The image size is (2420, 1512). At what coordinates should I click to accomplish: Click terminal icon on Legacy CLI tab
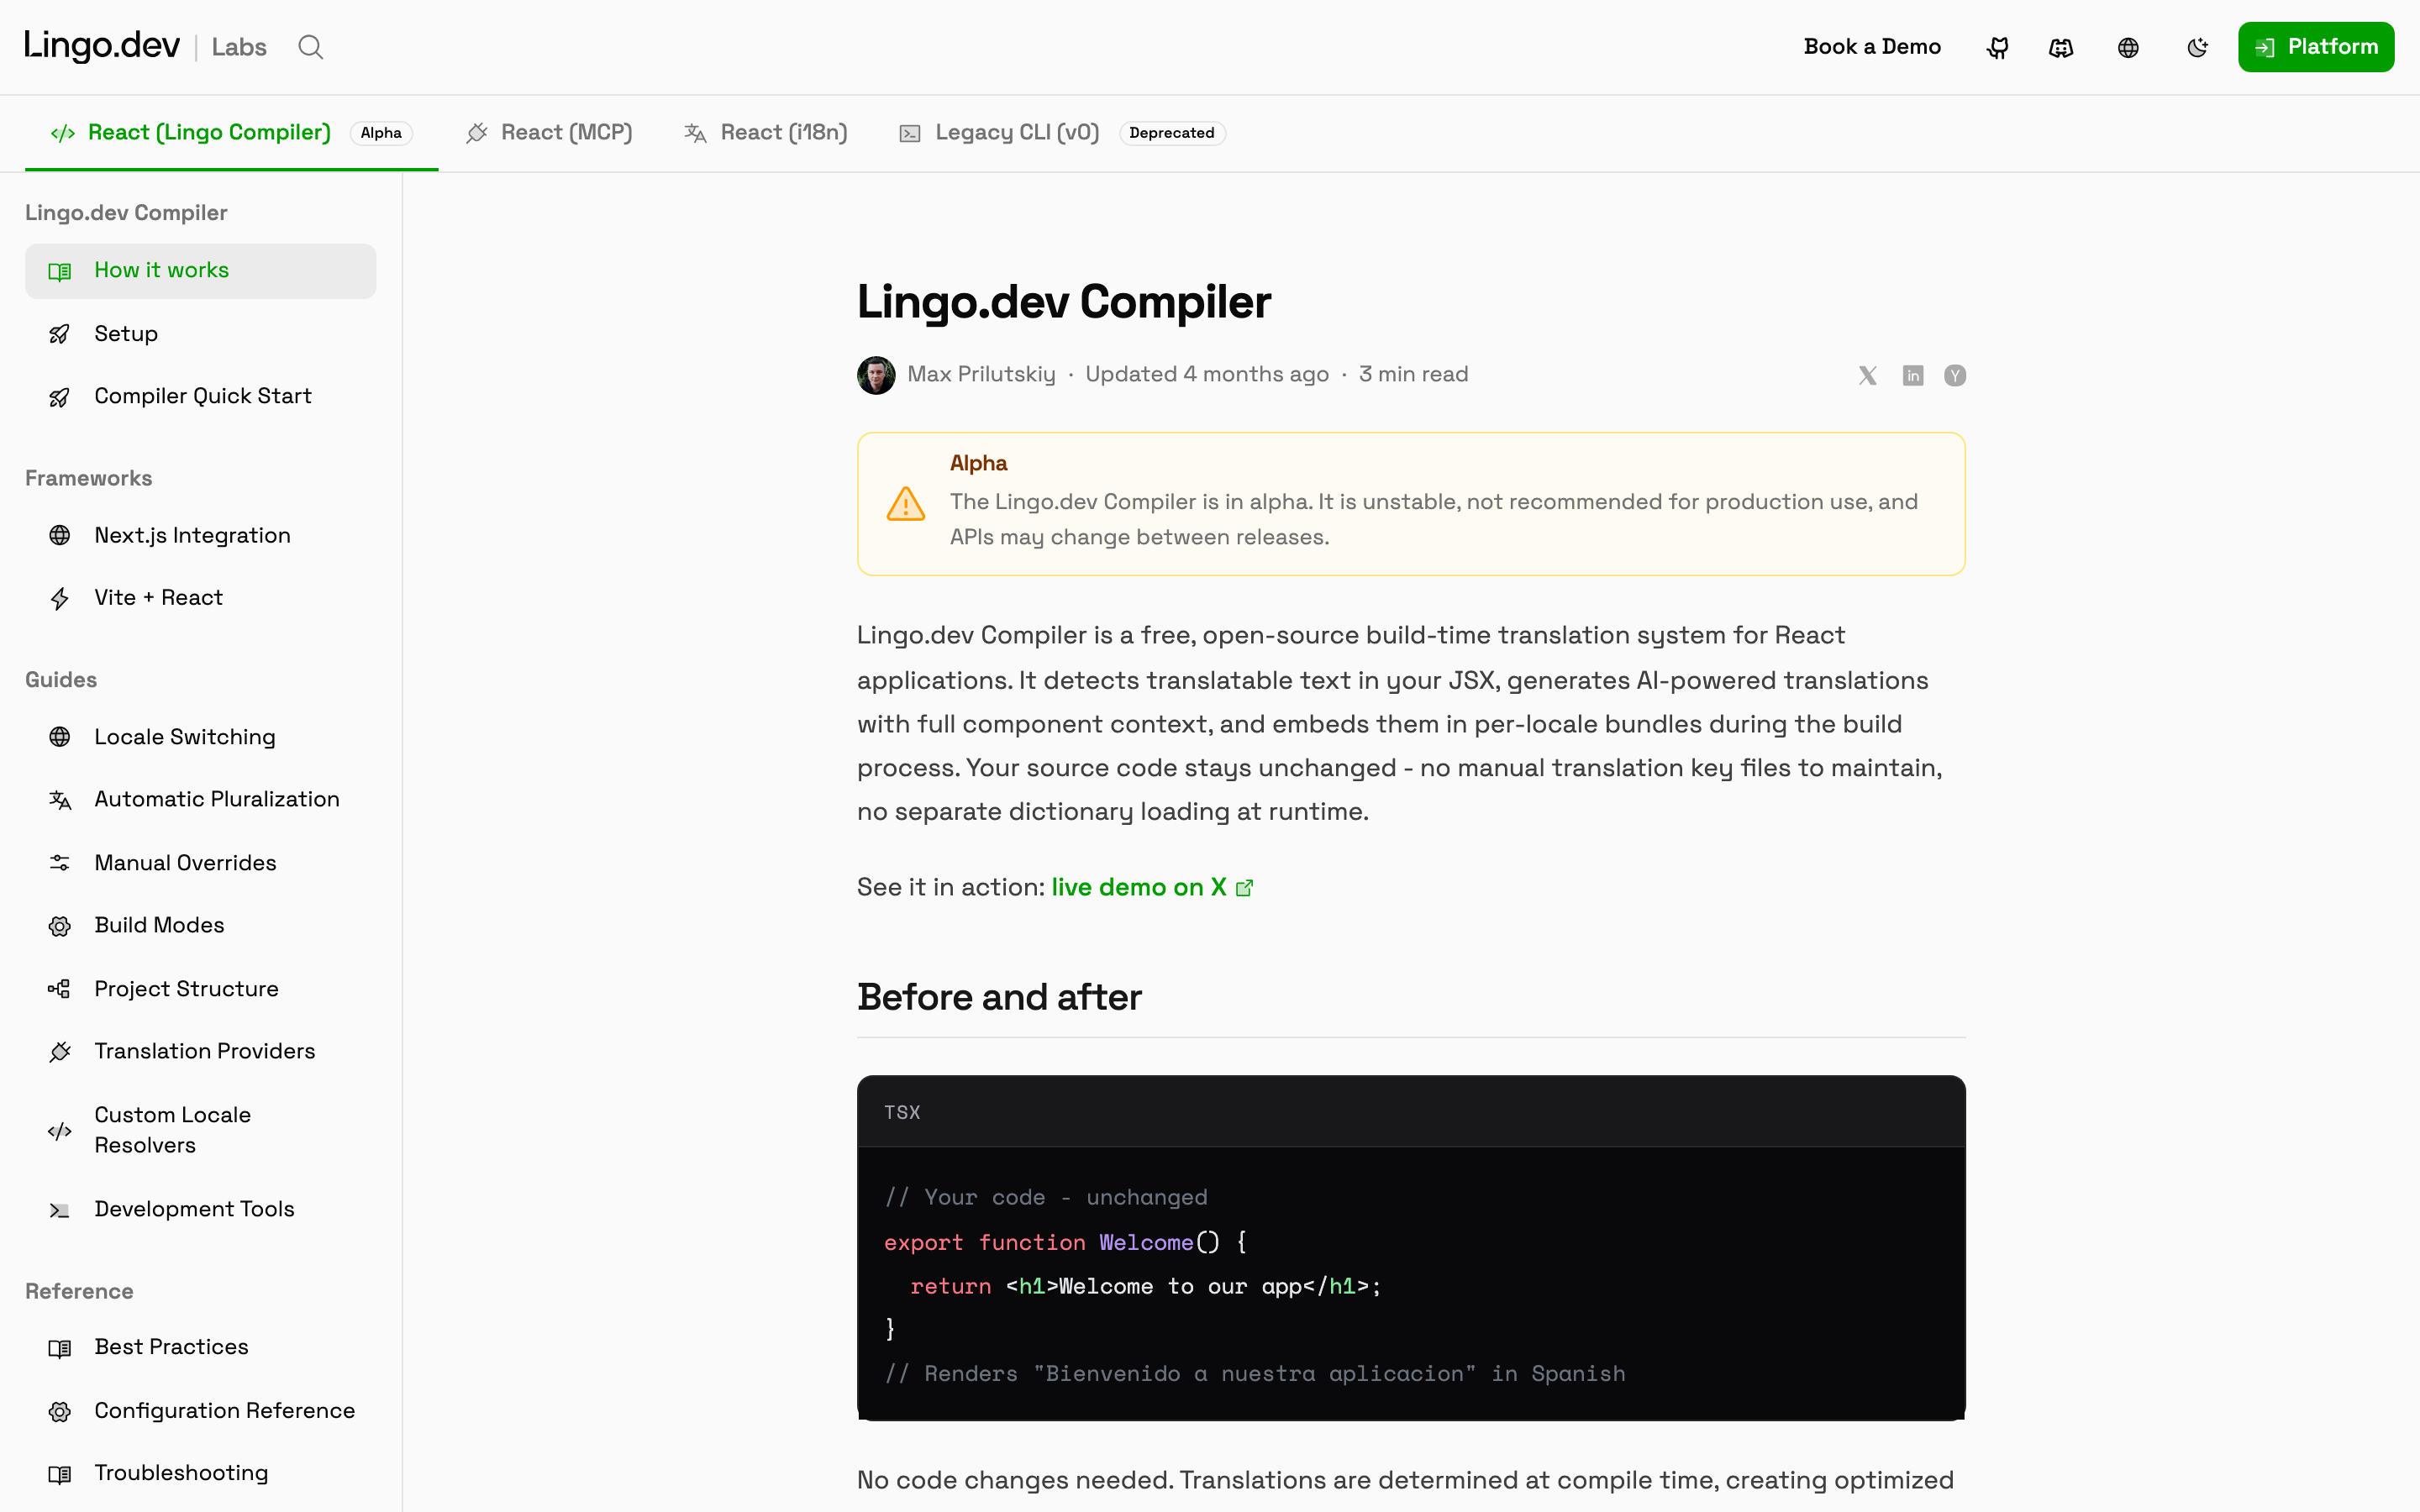tap(910, 133)
